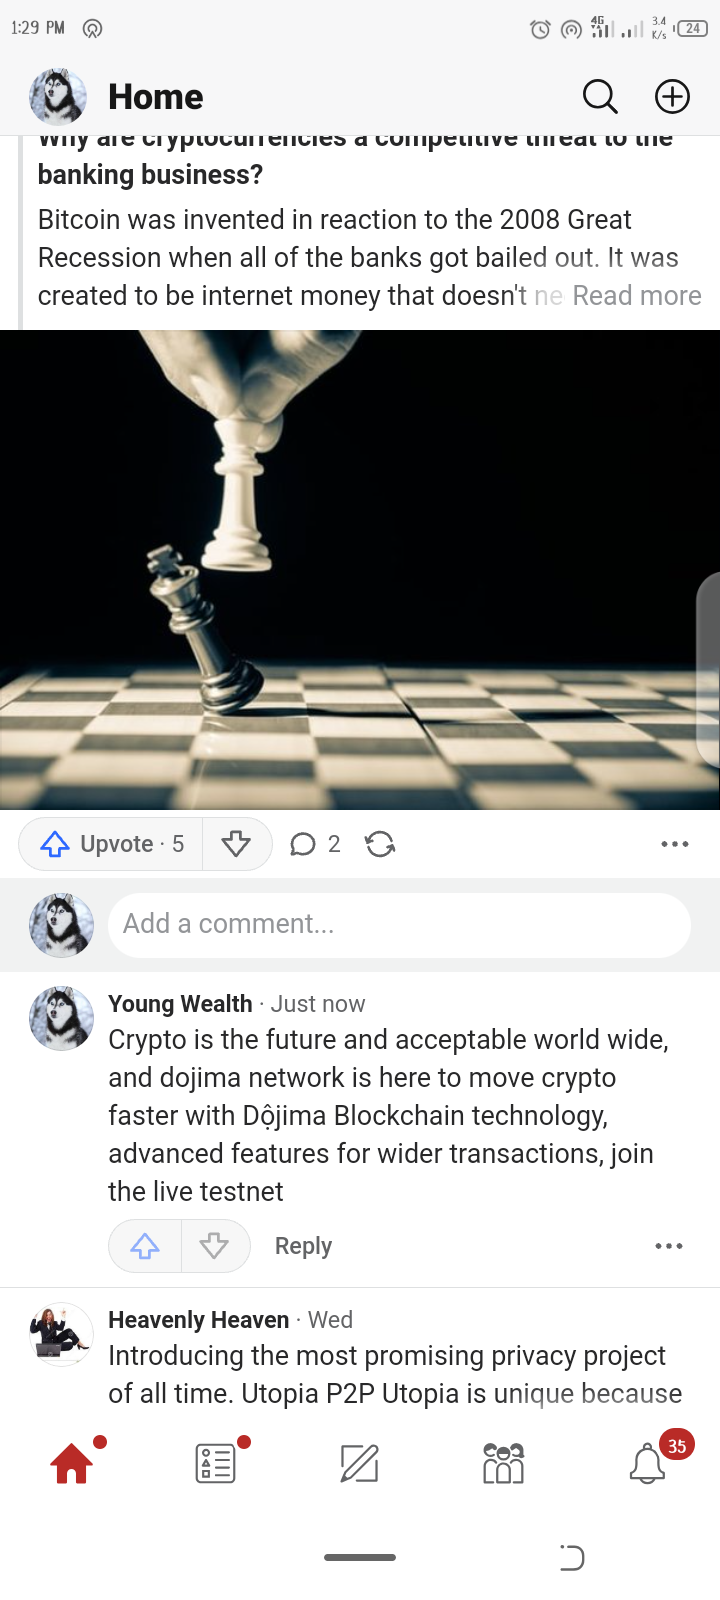
Task: Open profile via husky avatar in header
Action: [x=58, y=97]
